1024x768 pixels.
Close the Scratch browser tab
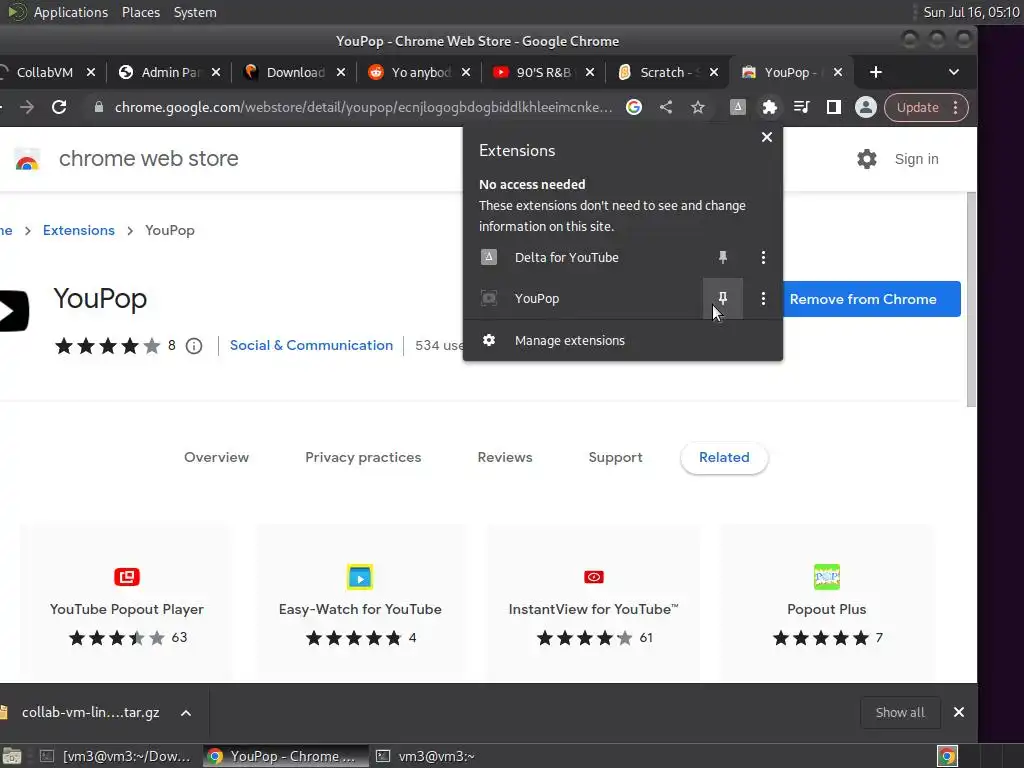(714, 72)
